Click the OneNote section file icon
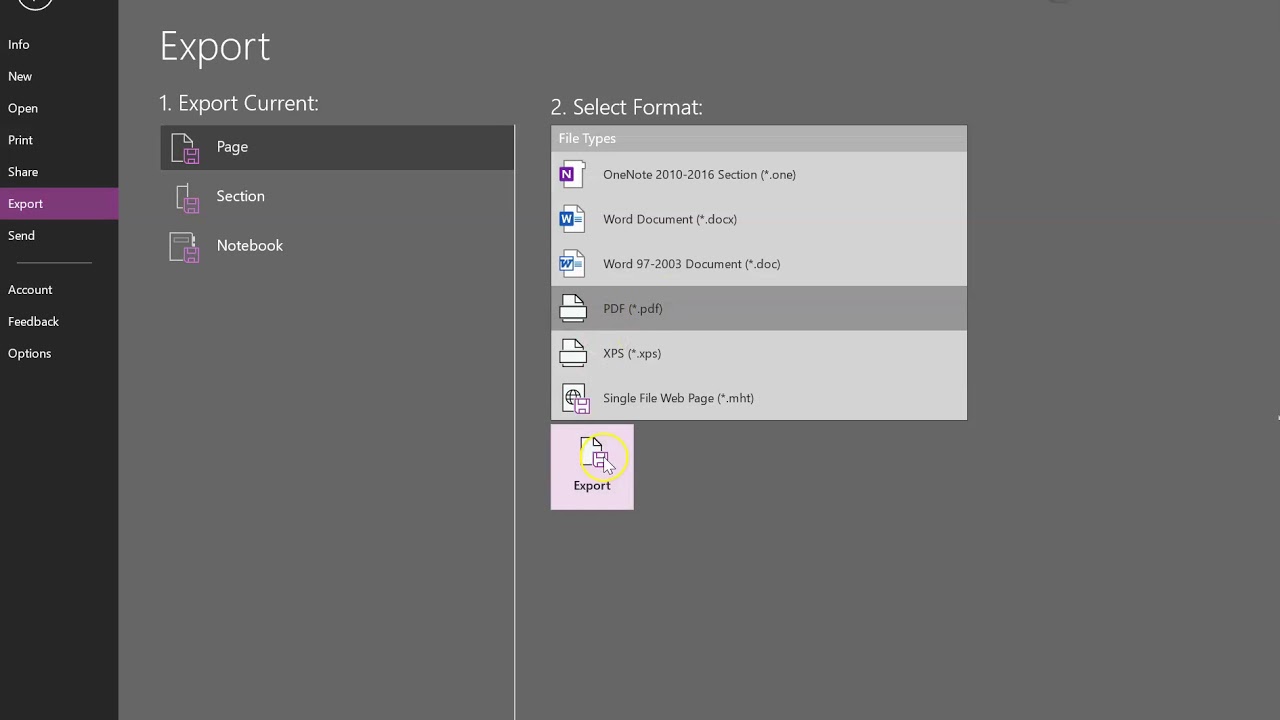Viewport: 1280px width, 720px height. [572, 174]
